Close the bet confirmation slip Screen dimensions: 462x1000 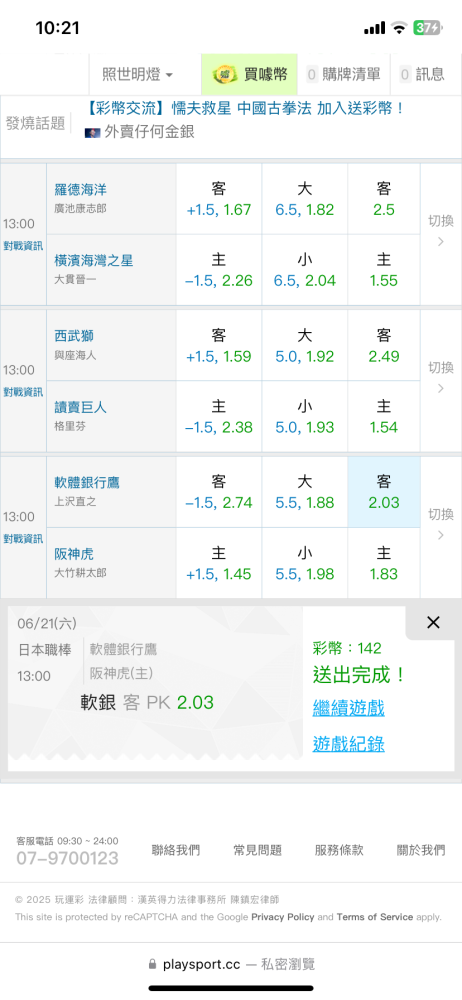pos(433,622)
